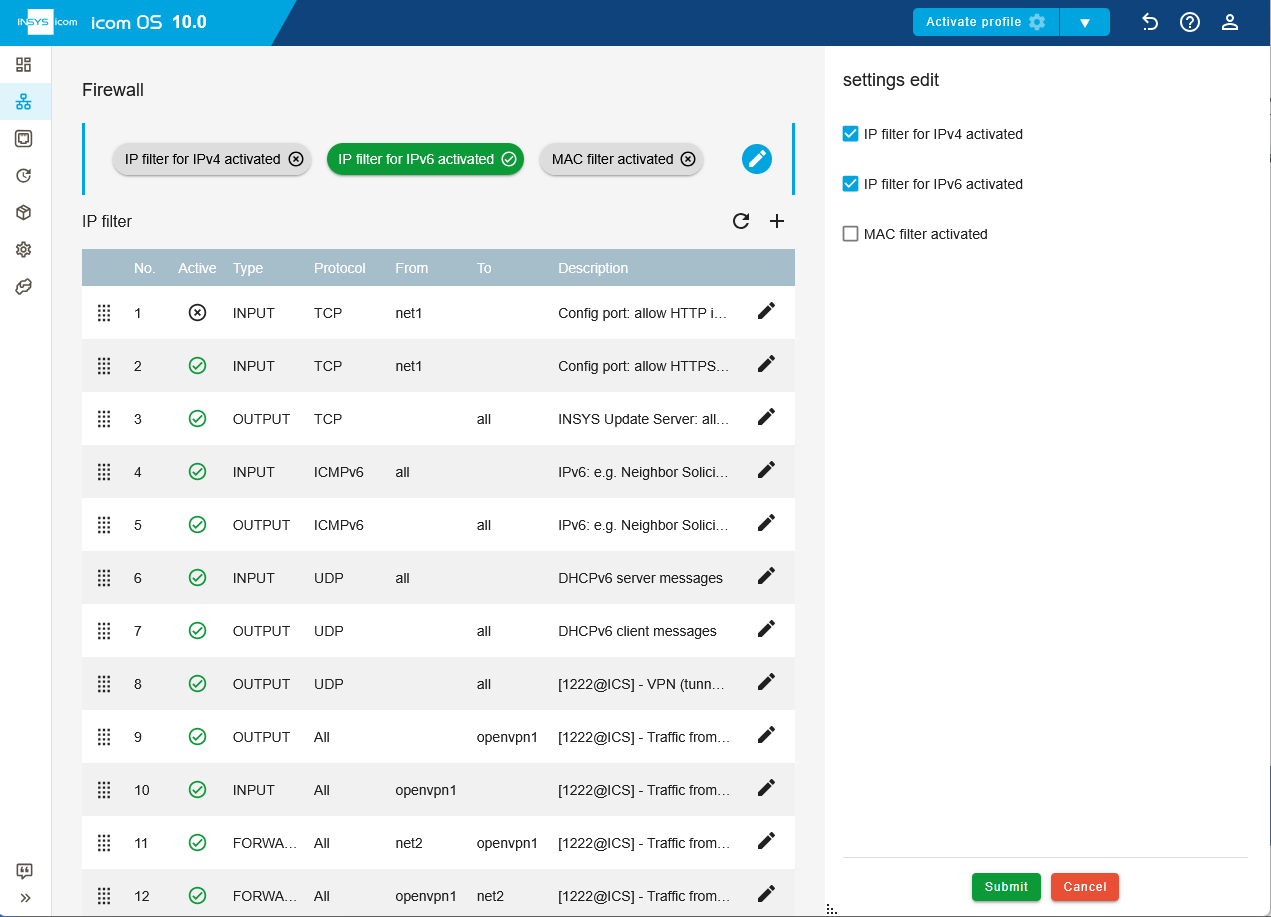Enable MAC filter activated checkbox
Screen dimensions: 1271x917
click(x=851, y=234)
